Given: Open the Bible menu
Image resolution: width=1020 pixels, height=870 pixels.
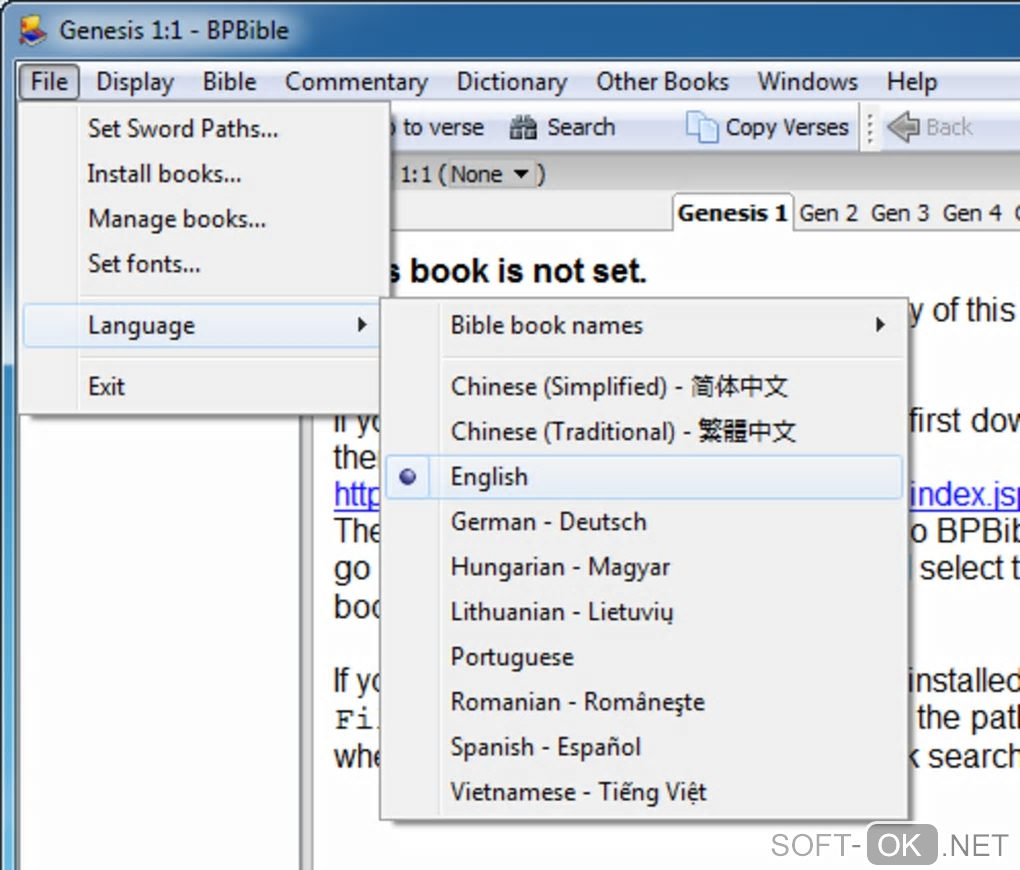Looking at the screenshot, I should point(229,82).
